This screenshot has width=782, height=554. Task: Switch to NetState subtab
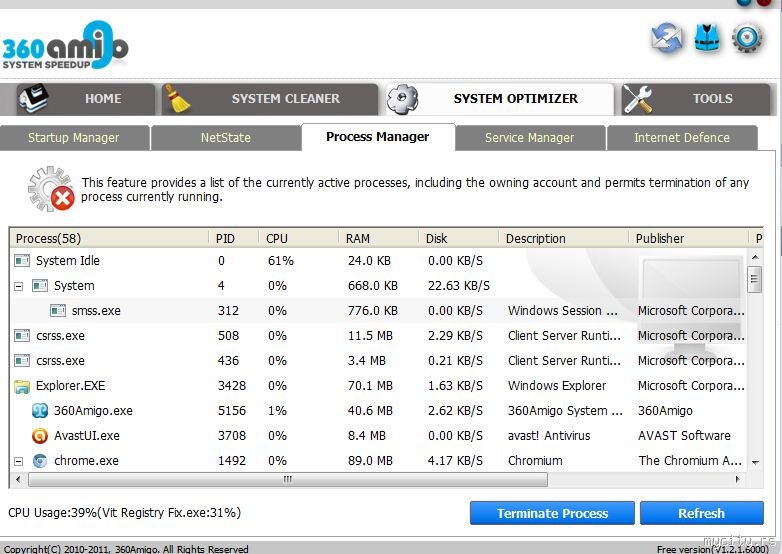pos(226,138)
